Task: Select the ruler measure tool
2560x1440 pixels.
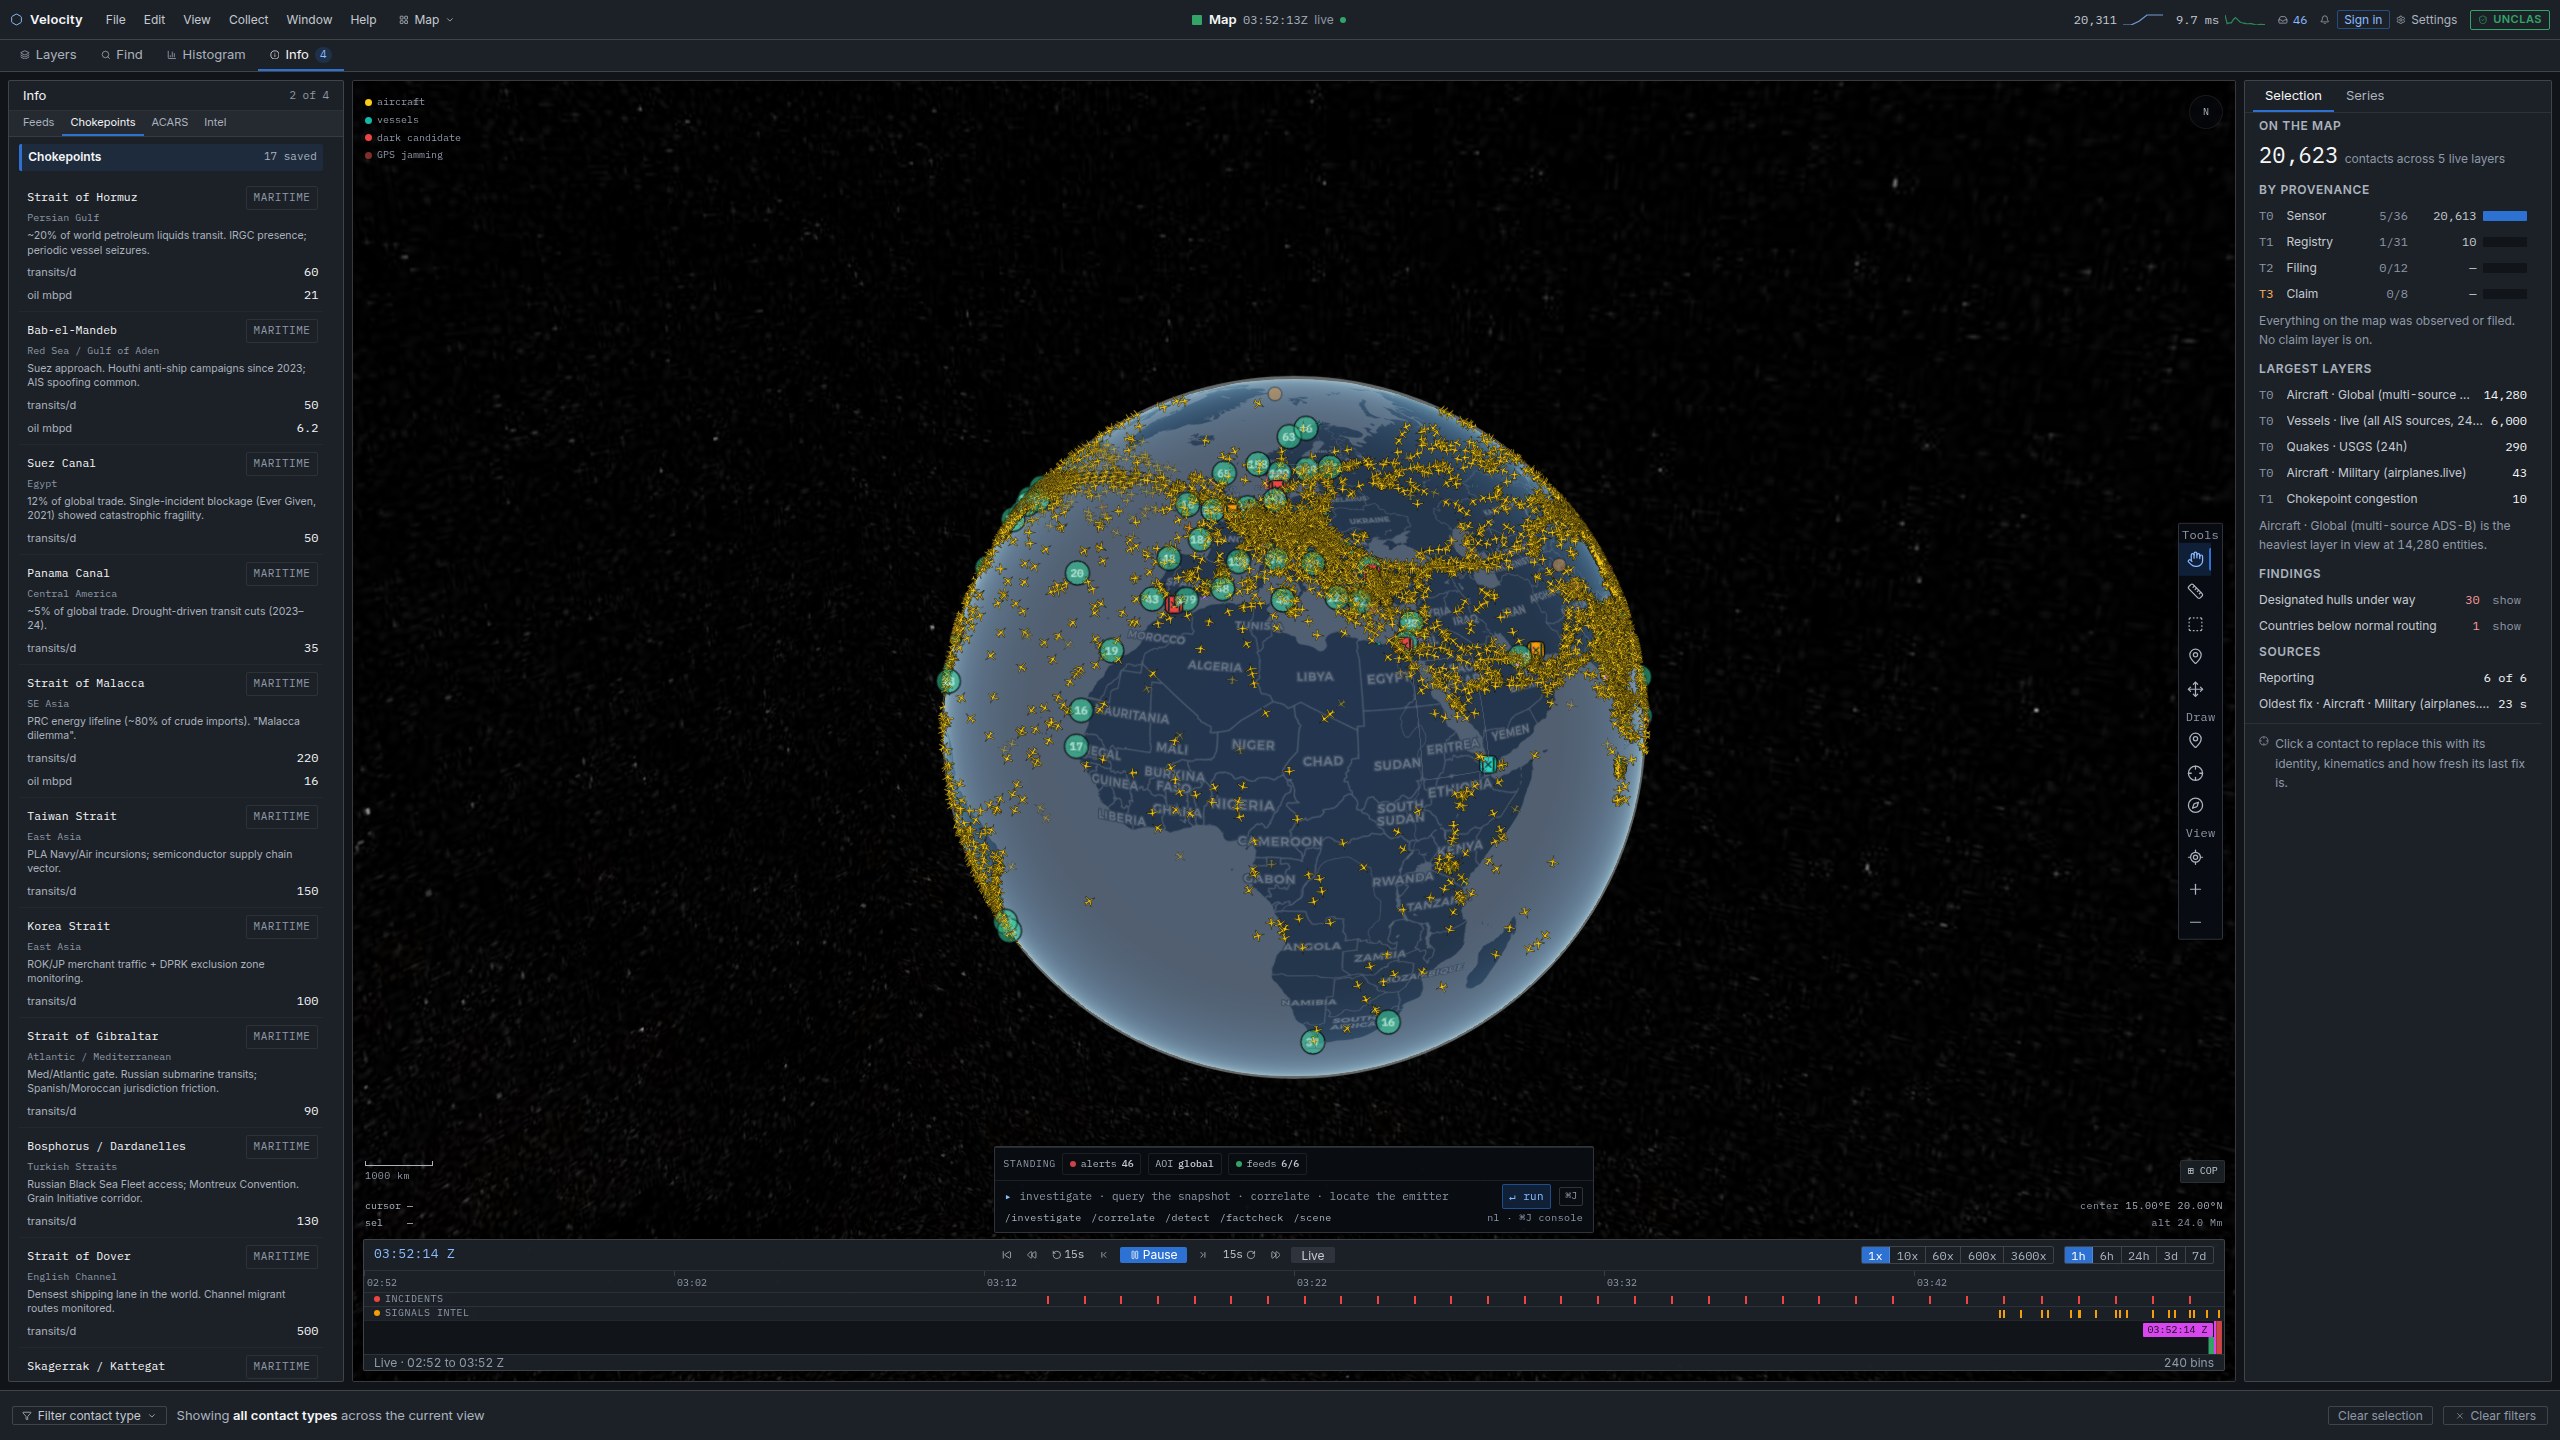Action: coord(2195,592)
